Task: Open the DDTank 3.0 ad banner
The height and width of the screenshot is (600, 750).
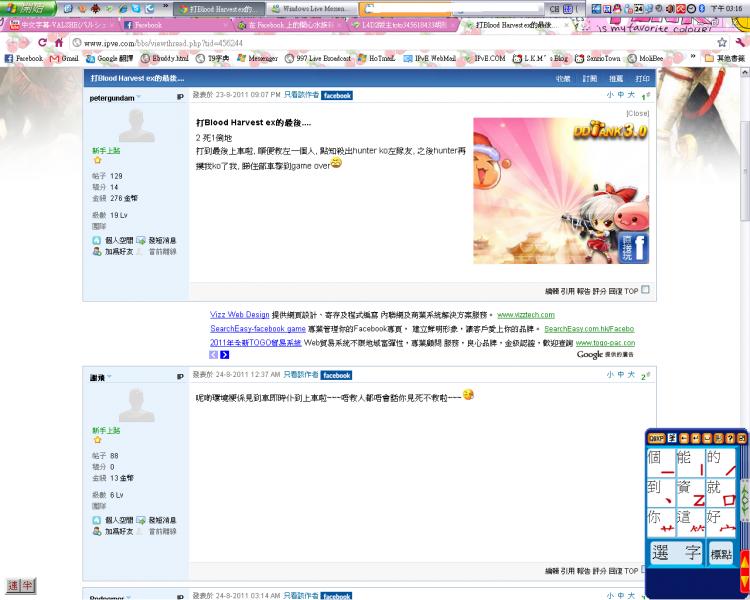Action: (x=561, y=190)
